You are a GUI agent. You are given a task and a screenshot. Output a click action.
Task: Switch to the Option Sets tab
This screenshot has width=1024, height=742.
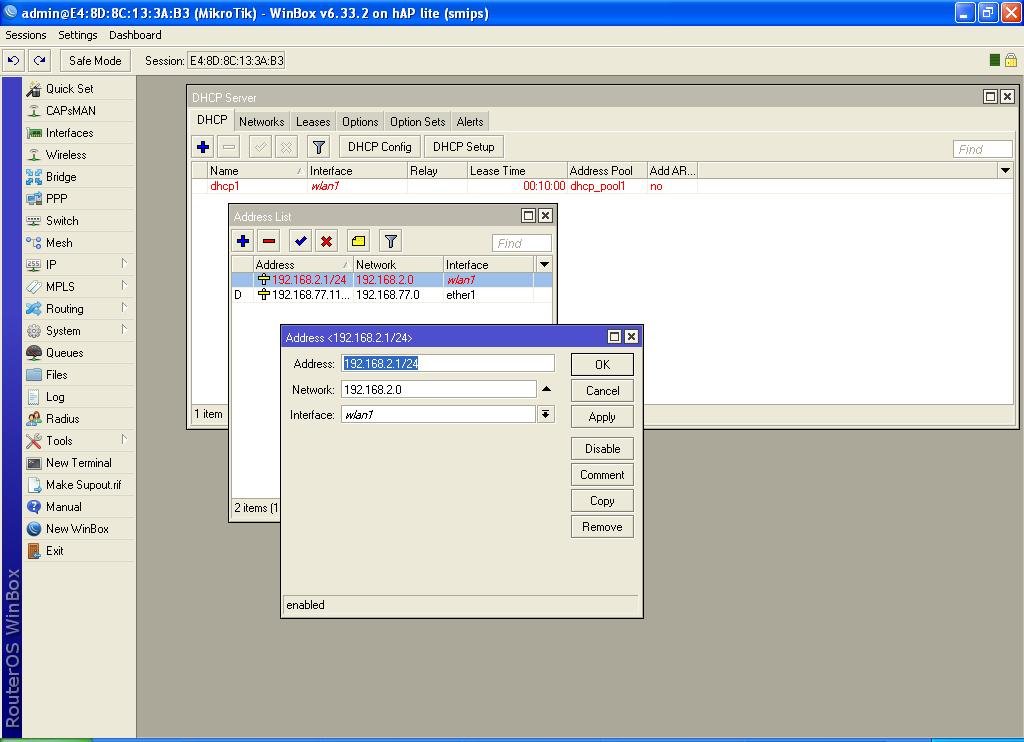(417, 122)
